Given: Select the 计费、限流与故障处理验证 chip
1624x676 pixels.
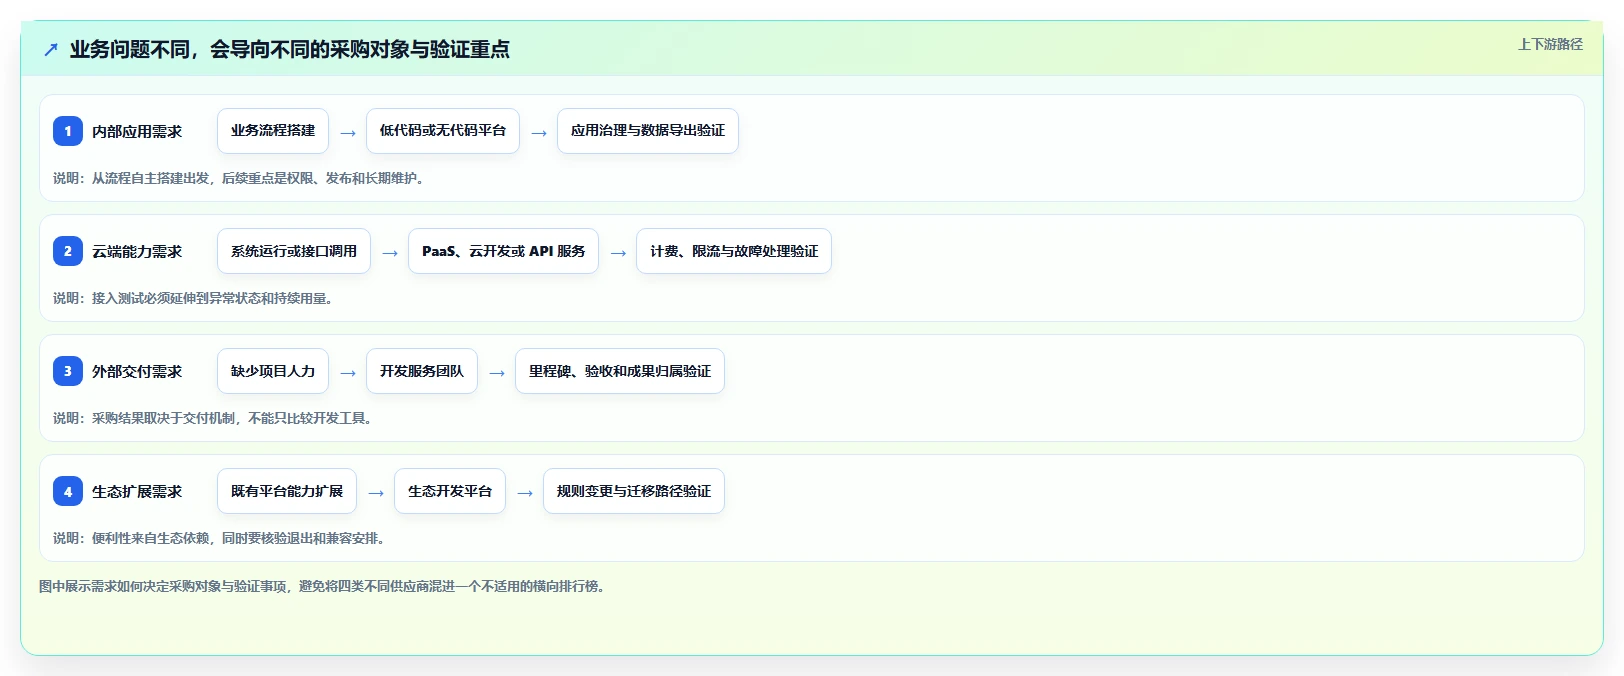Looking at the screenshot, I should pyautogui.click(x=734, y=251).
